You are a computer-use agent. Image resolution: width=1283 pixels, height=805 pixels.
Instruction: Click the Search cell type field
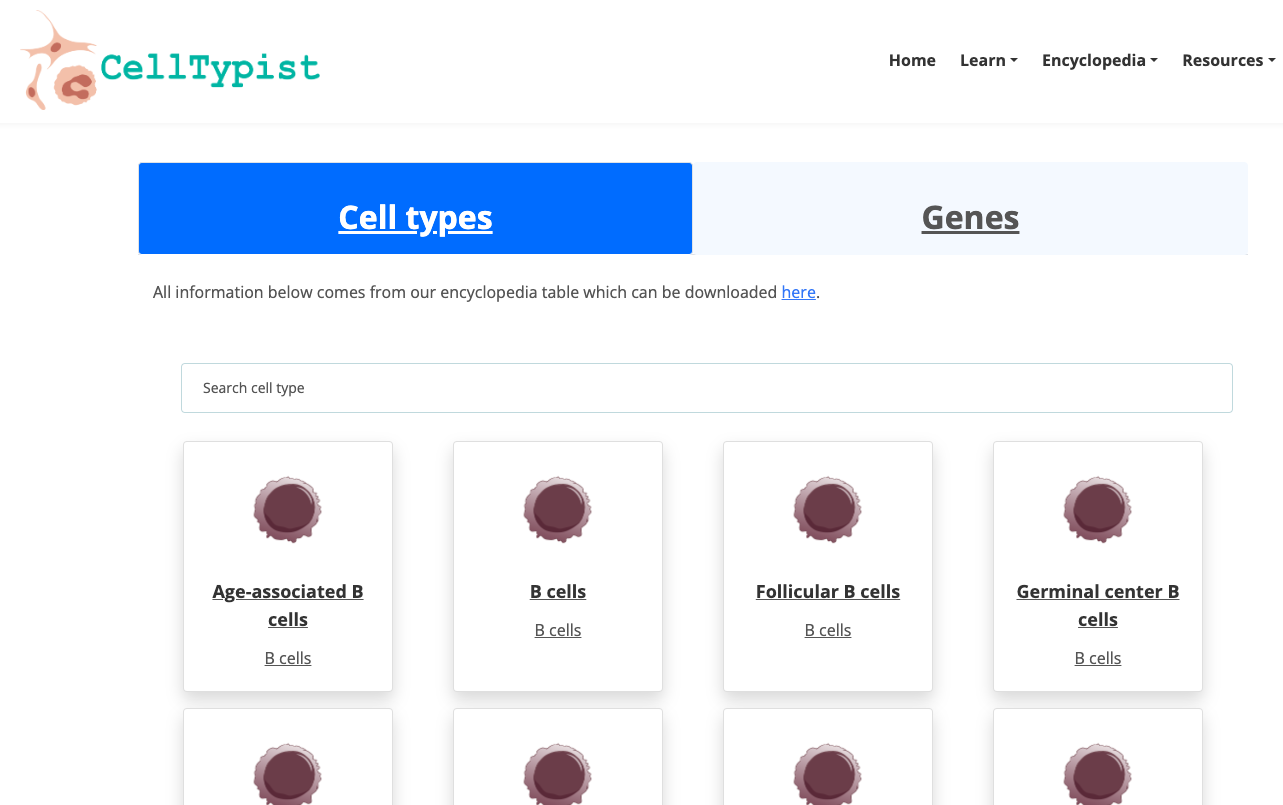pyautogui.click(x=706, y=388)
